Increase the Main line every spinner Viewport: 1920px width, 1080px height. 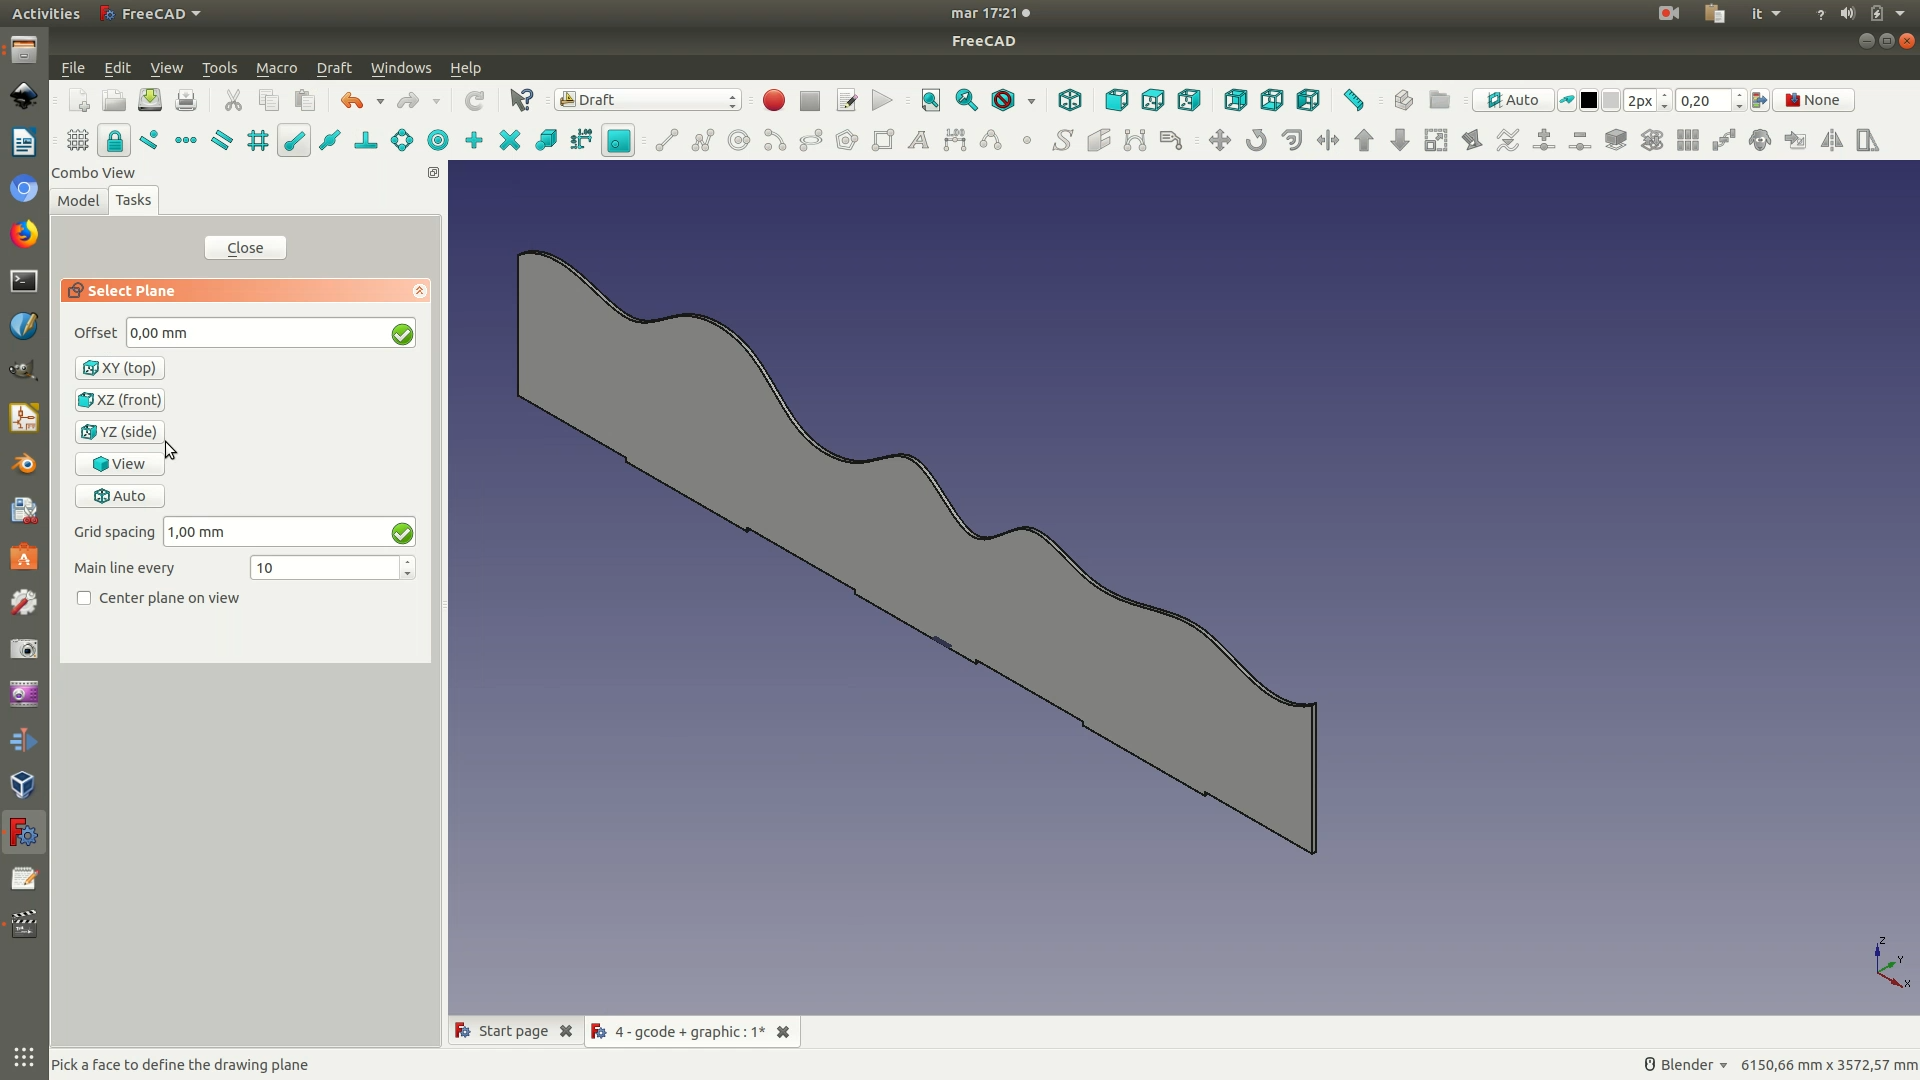[x=407, y=562]
